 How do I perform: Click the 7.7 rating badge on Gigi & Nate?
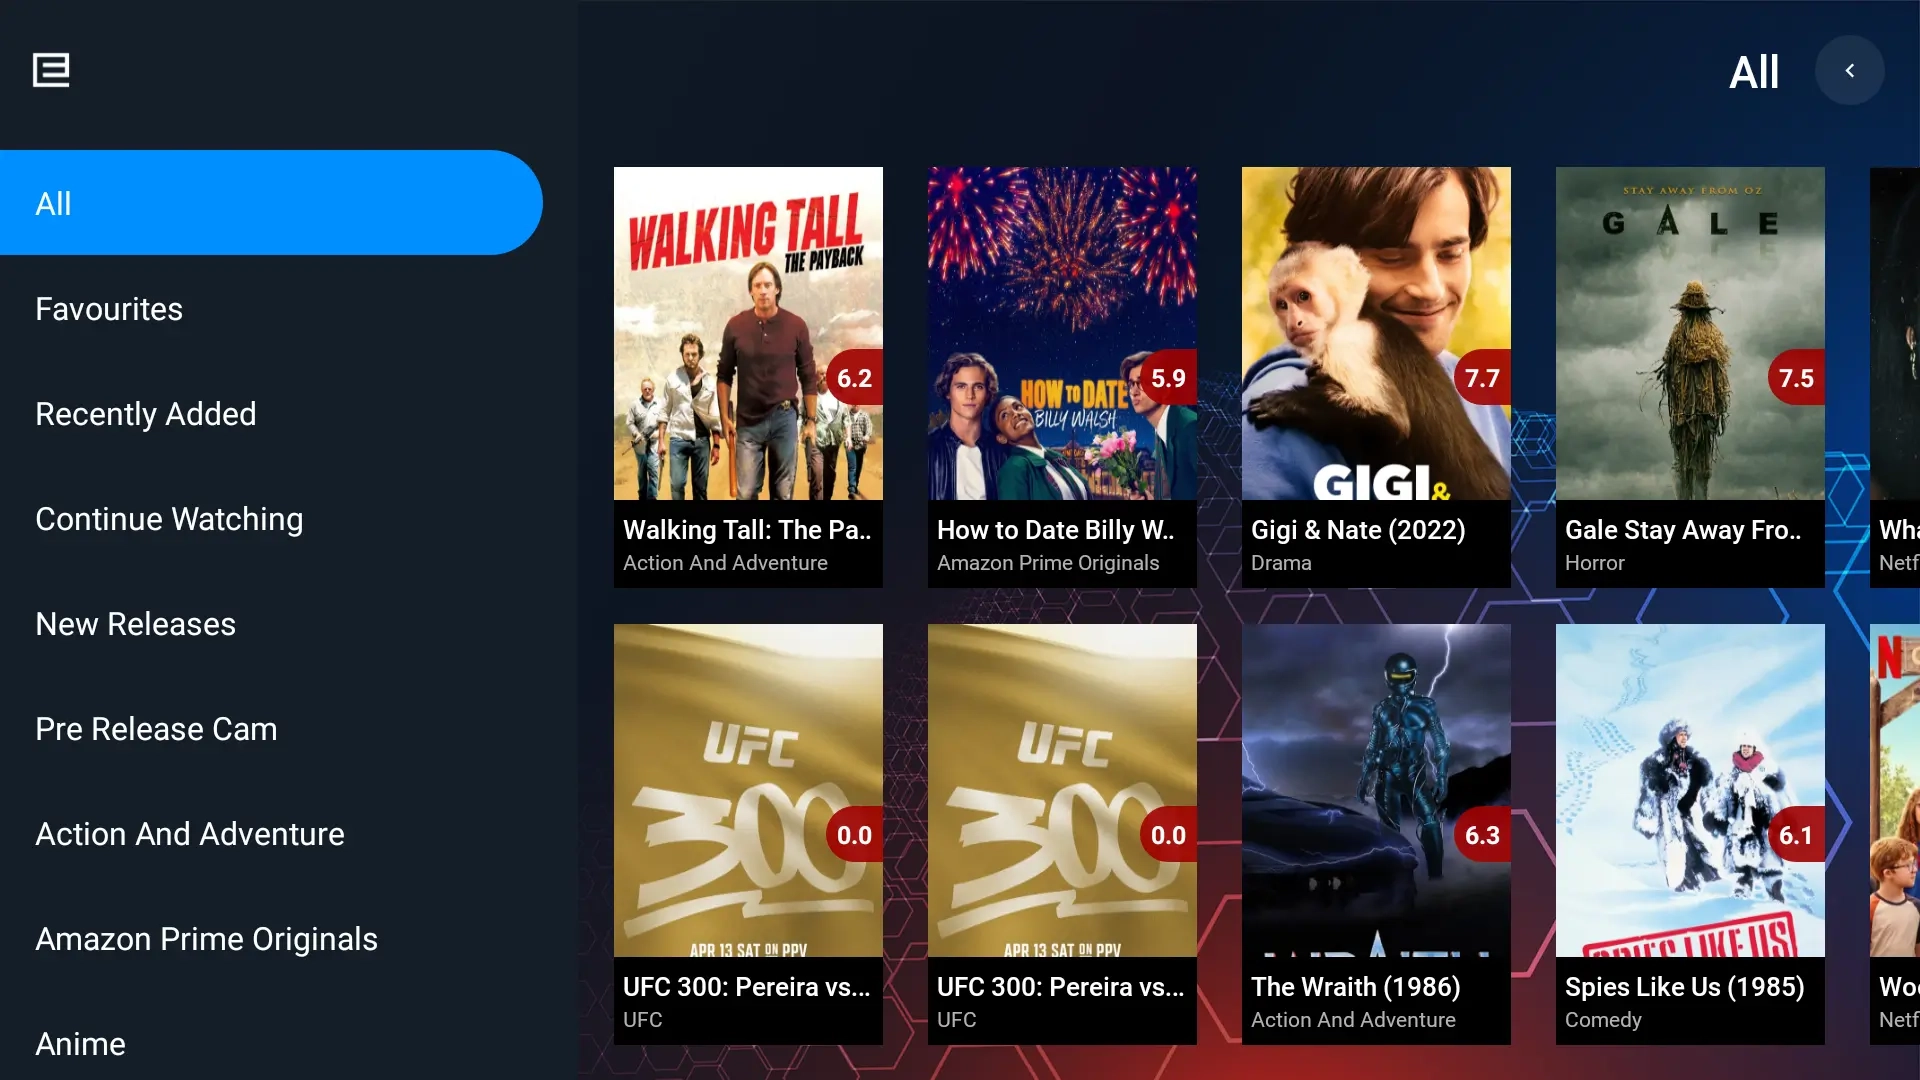(1482, 378)
